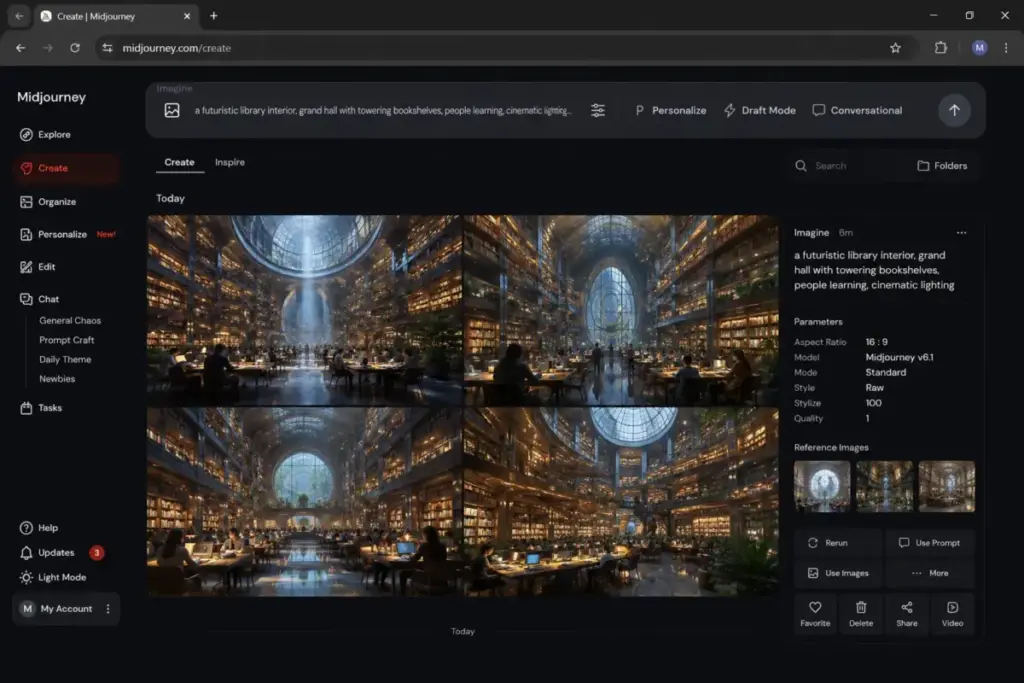Click the Midjourney logo text
Viewport: 1024px width, 683px height.
[52, 97]
